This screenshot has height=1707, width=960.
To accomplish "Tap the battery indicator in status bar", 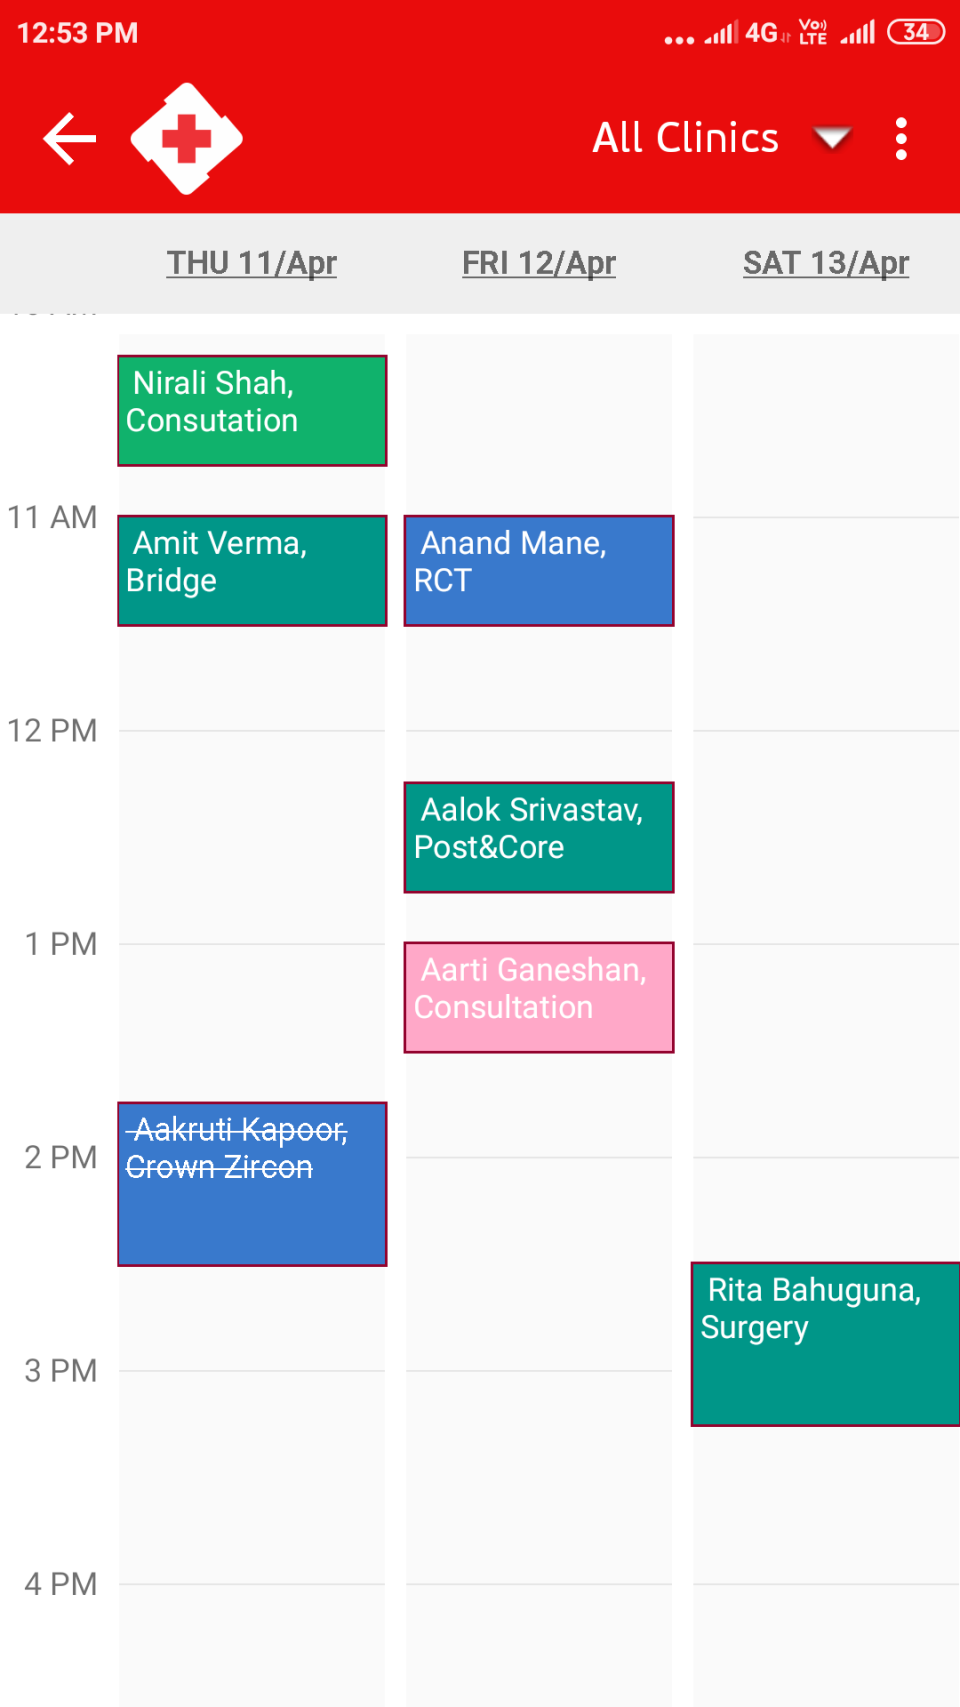I will [915, 32].
